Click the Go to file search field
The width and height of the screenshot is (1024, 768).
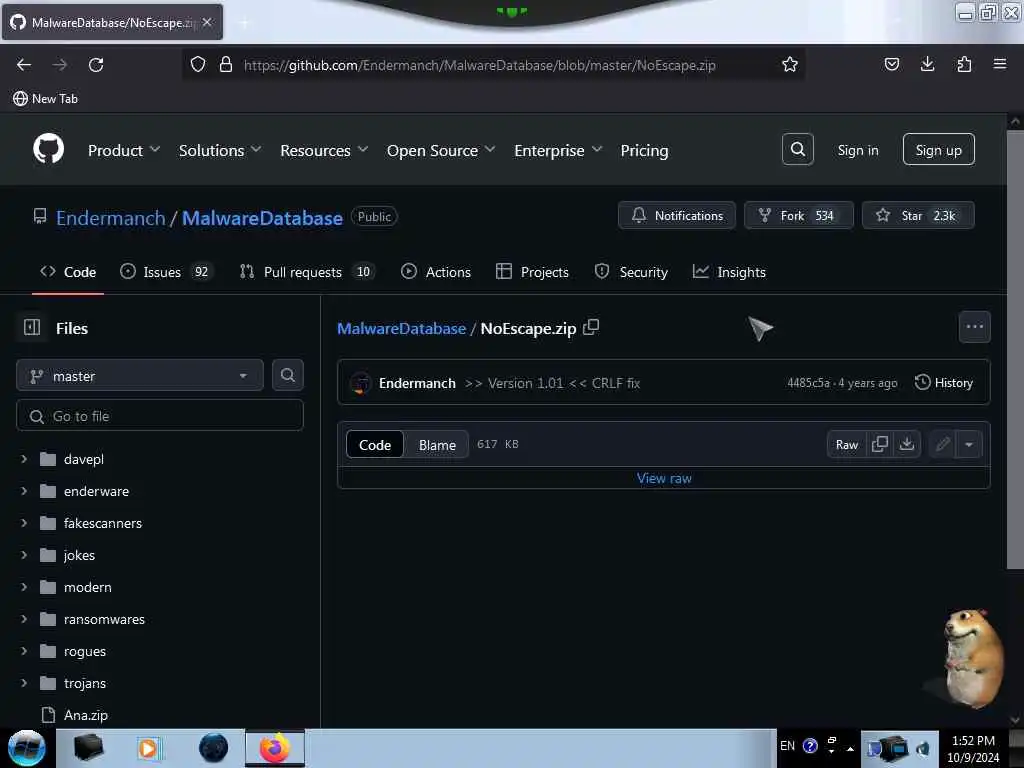tap(160, 416)
